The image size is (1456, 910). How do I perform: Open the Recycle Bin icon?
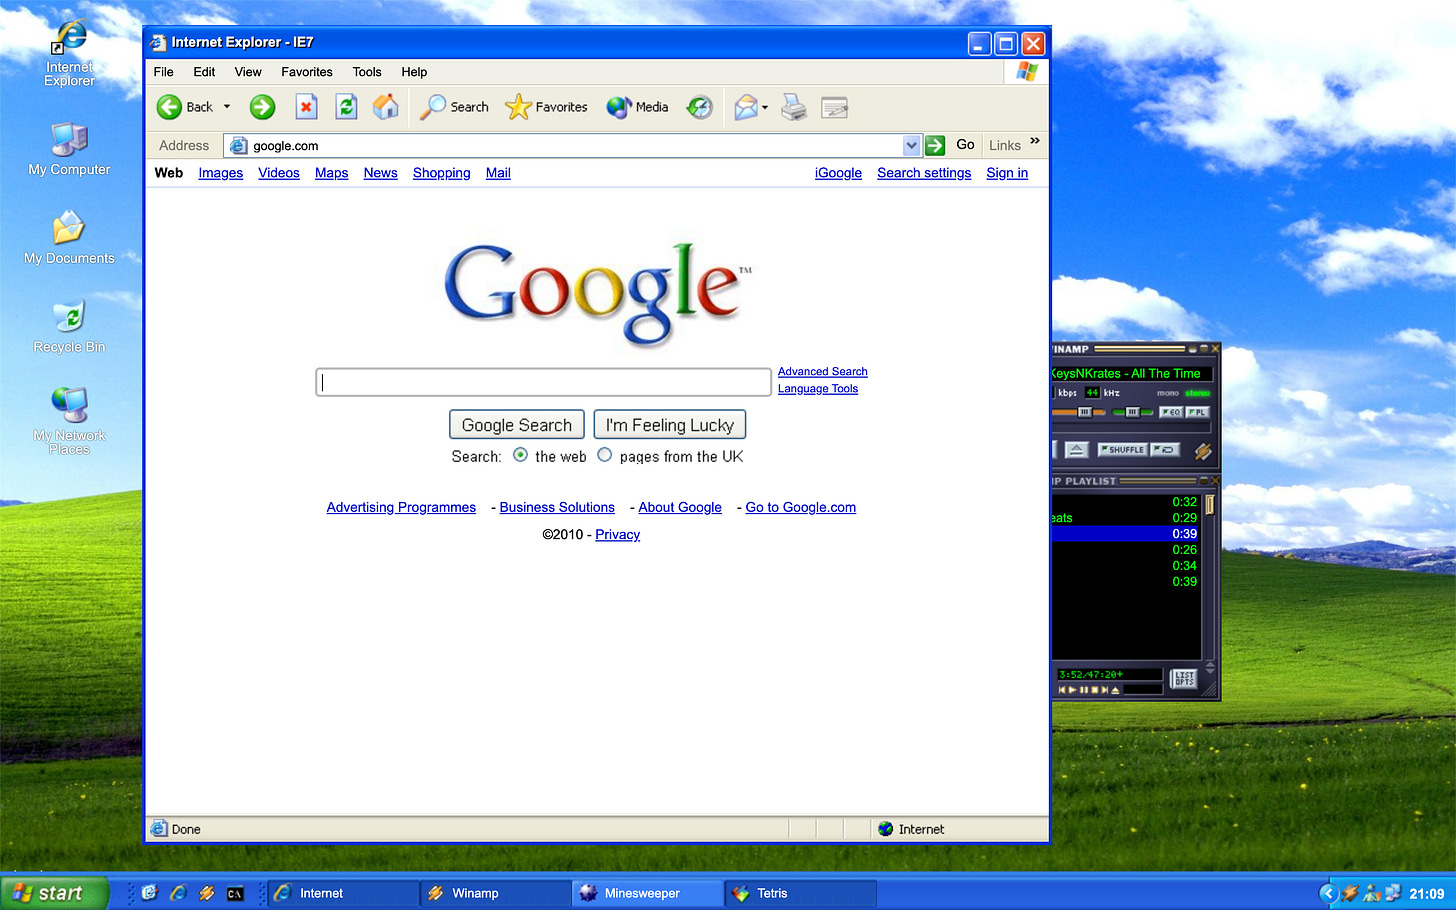[69, 326]
